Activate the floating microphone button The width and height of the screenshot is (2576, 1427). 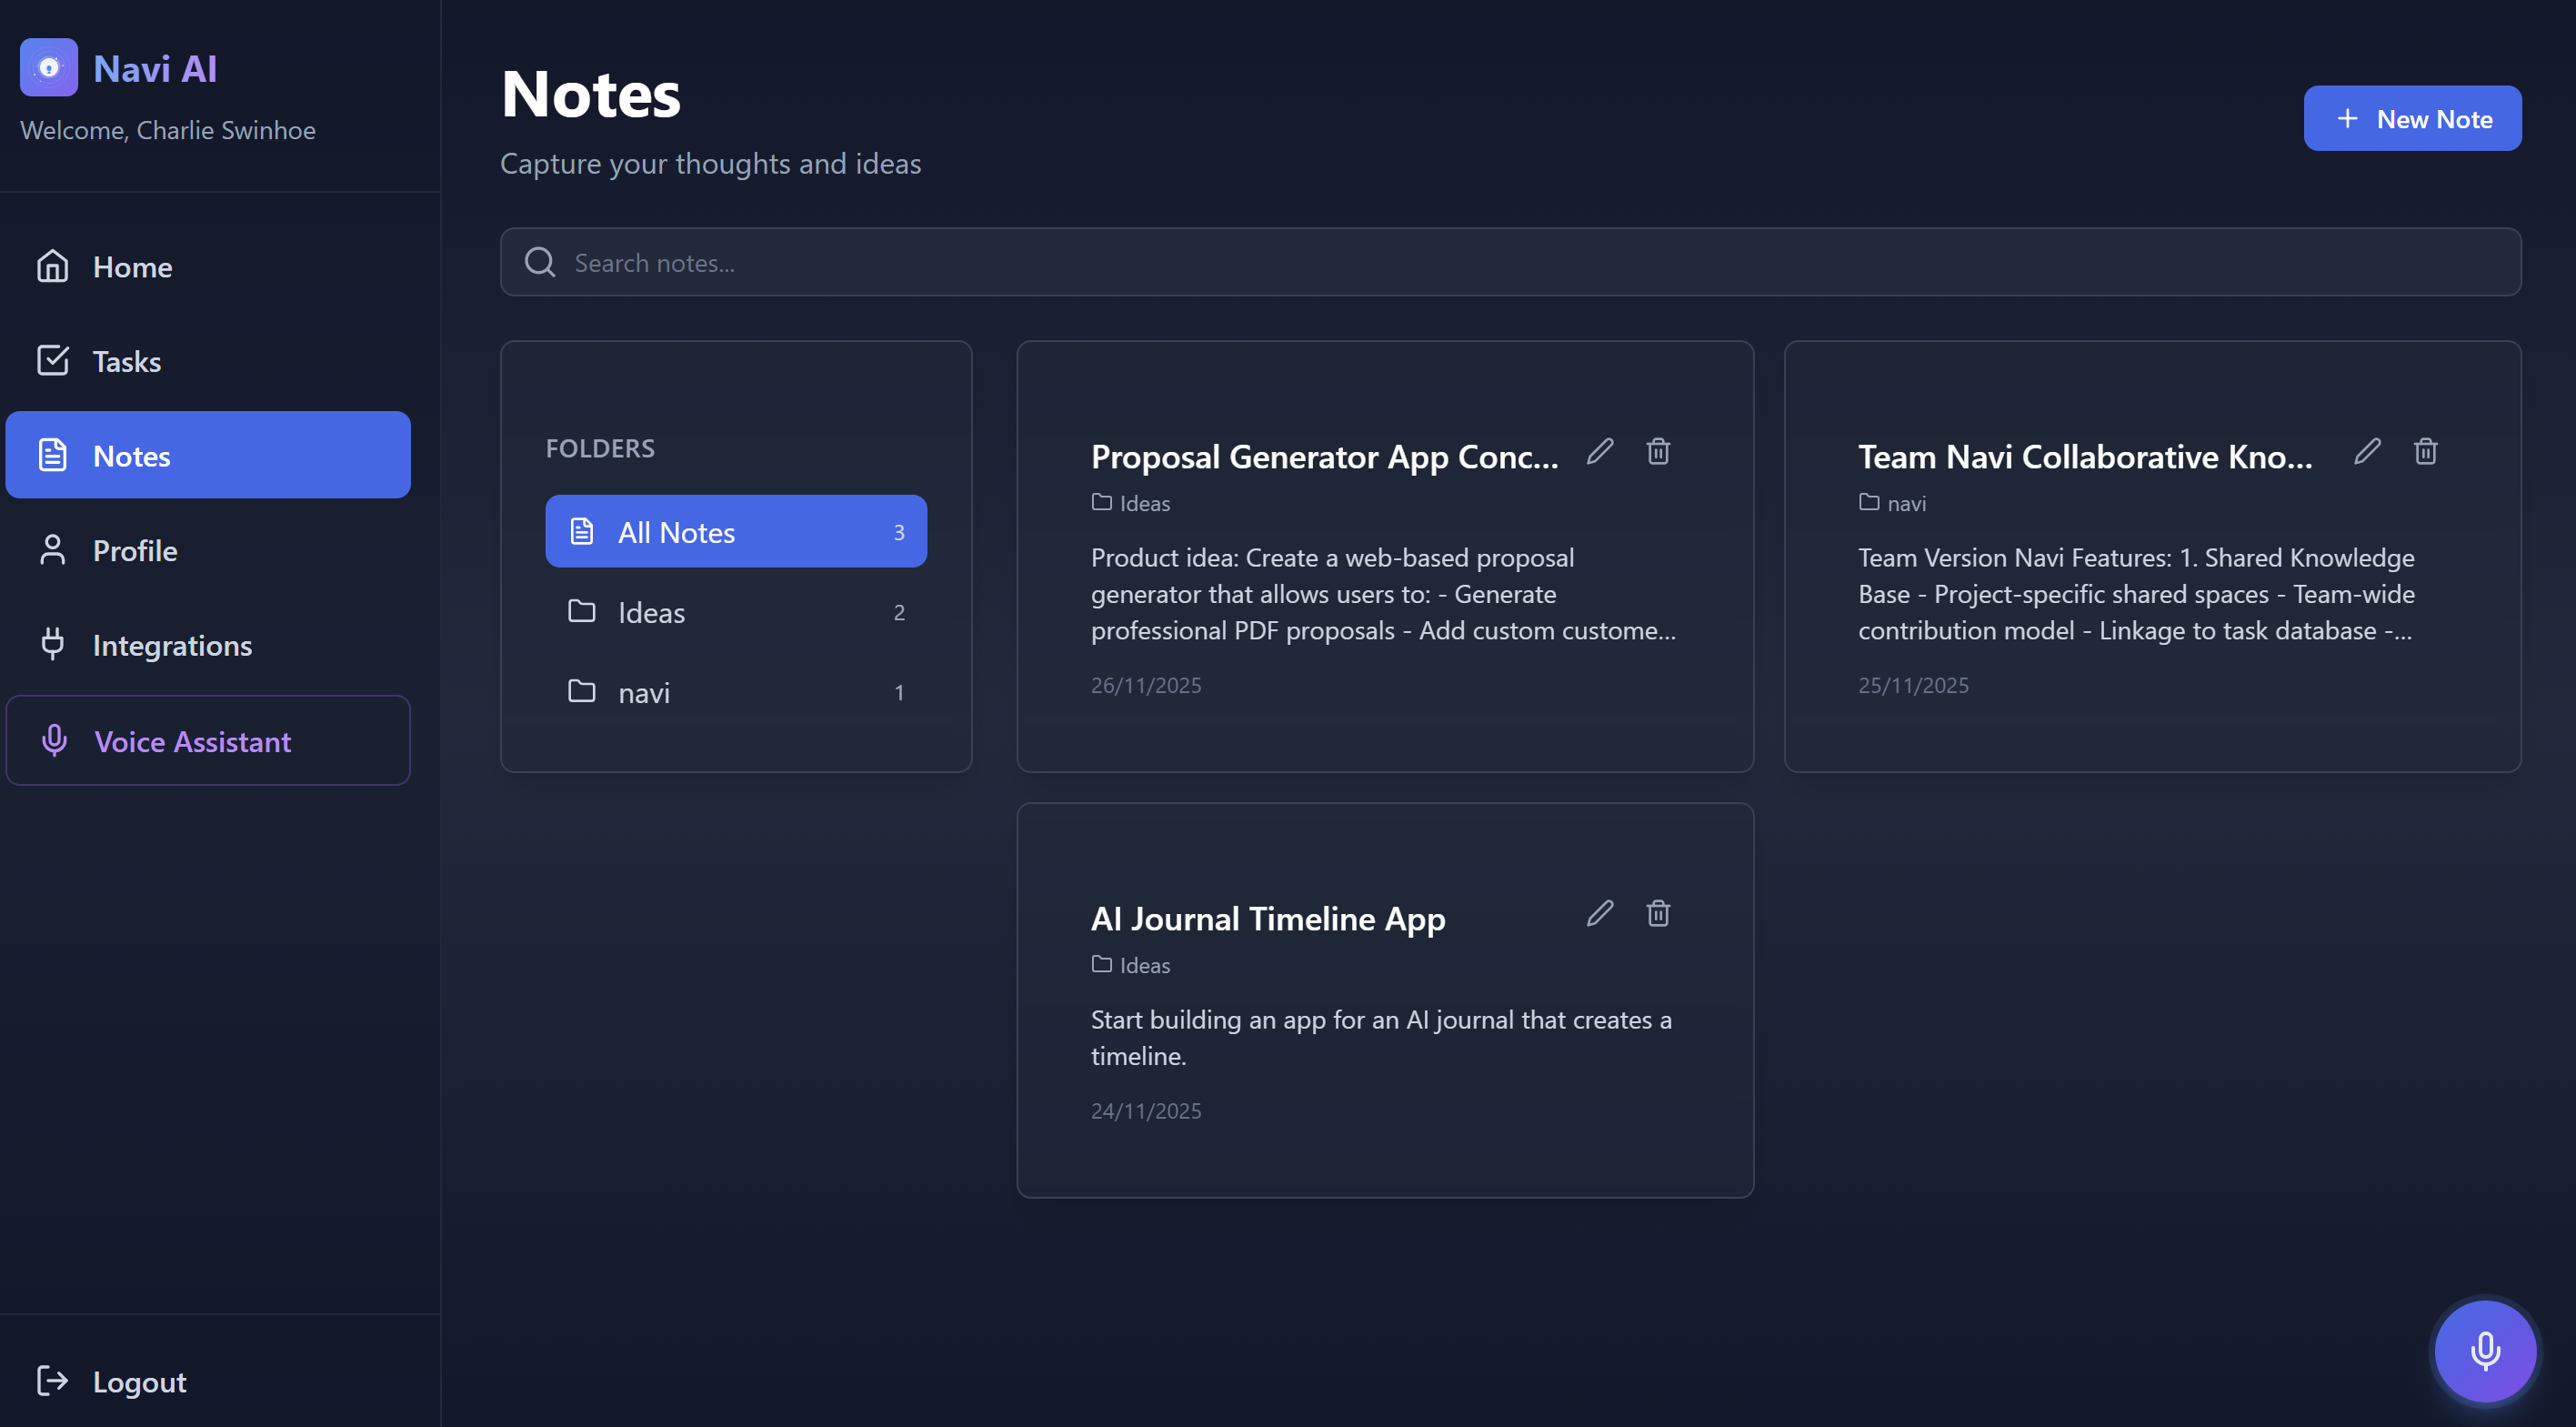coord(2484,1351)
